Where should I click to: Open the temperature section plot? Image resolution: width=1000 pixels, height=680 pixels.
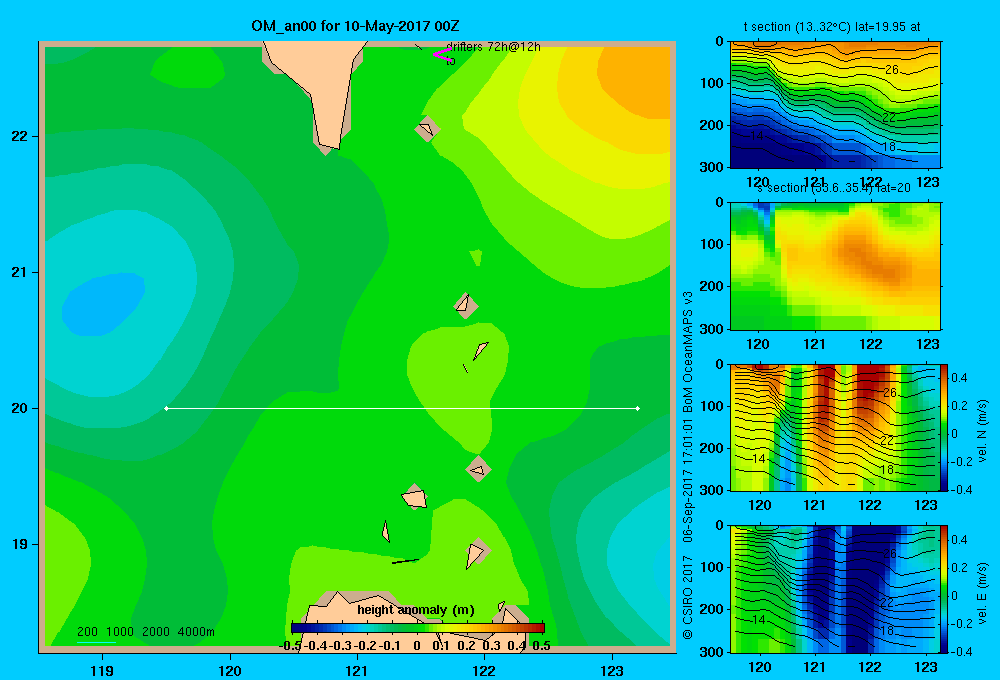coord(835,105)
